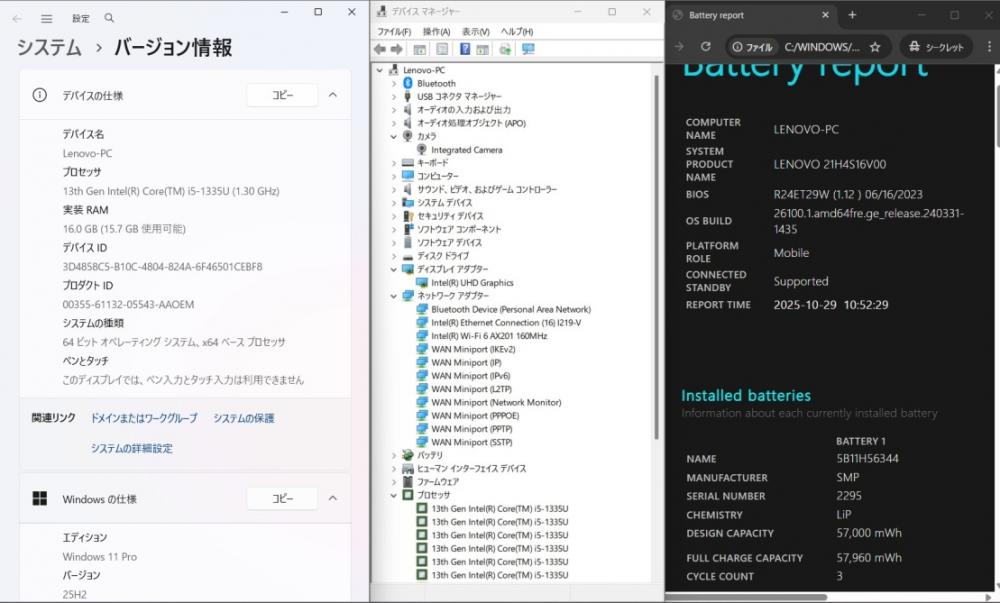The image size is (1000, 603).
Task: Reload the Battery report page
Action: click(705, 47)
